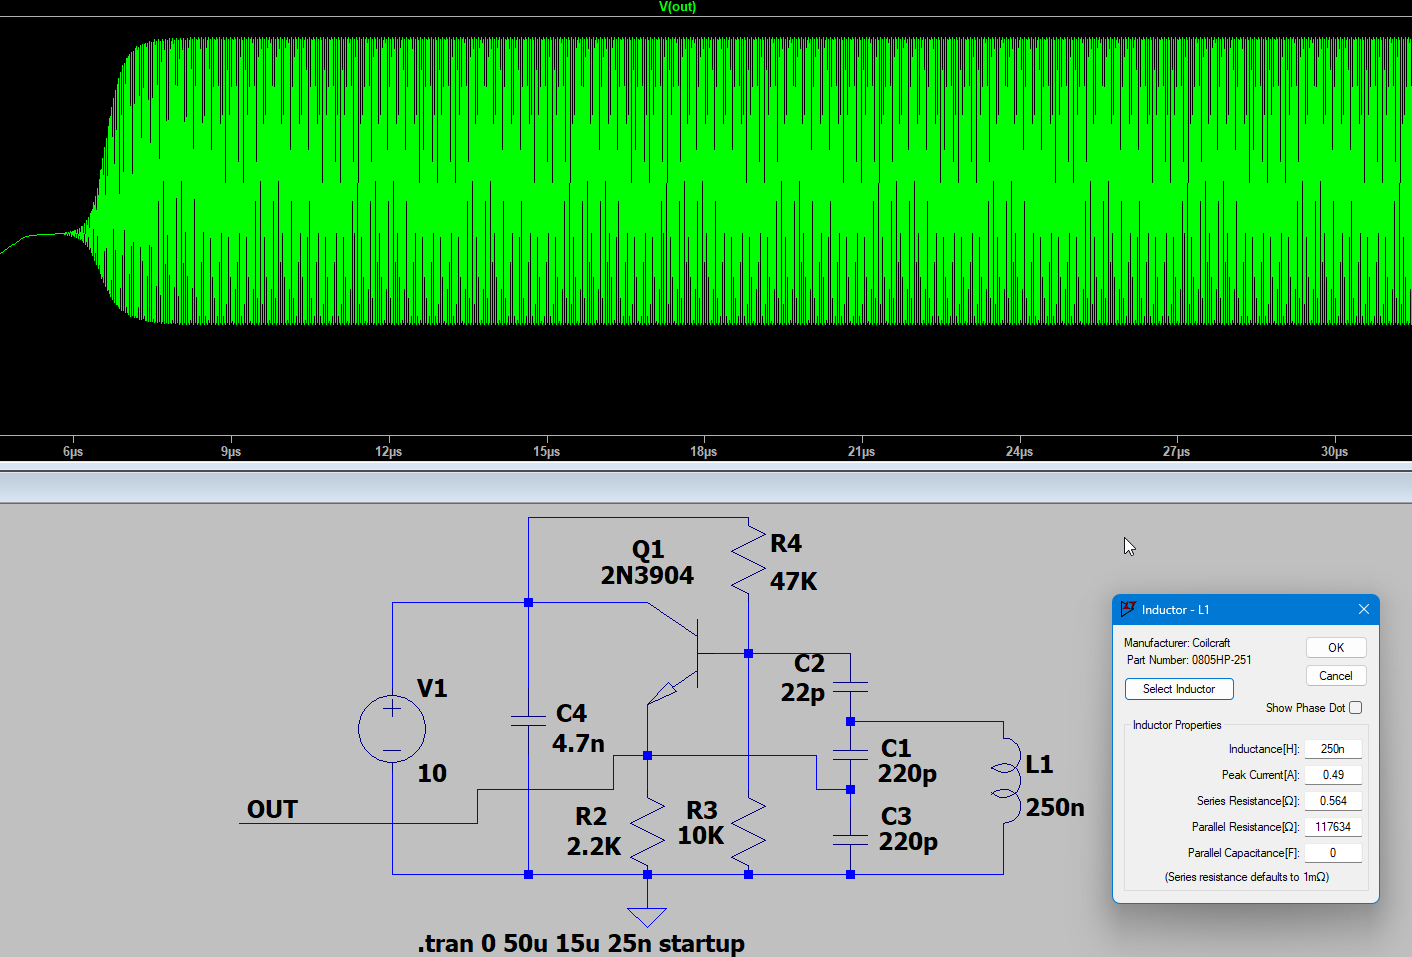Edit the Parallel Capacitance field
This screenshot has height=957, width=1412.
pos(1333,853)
